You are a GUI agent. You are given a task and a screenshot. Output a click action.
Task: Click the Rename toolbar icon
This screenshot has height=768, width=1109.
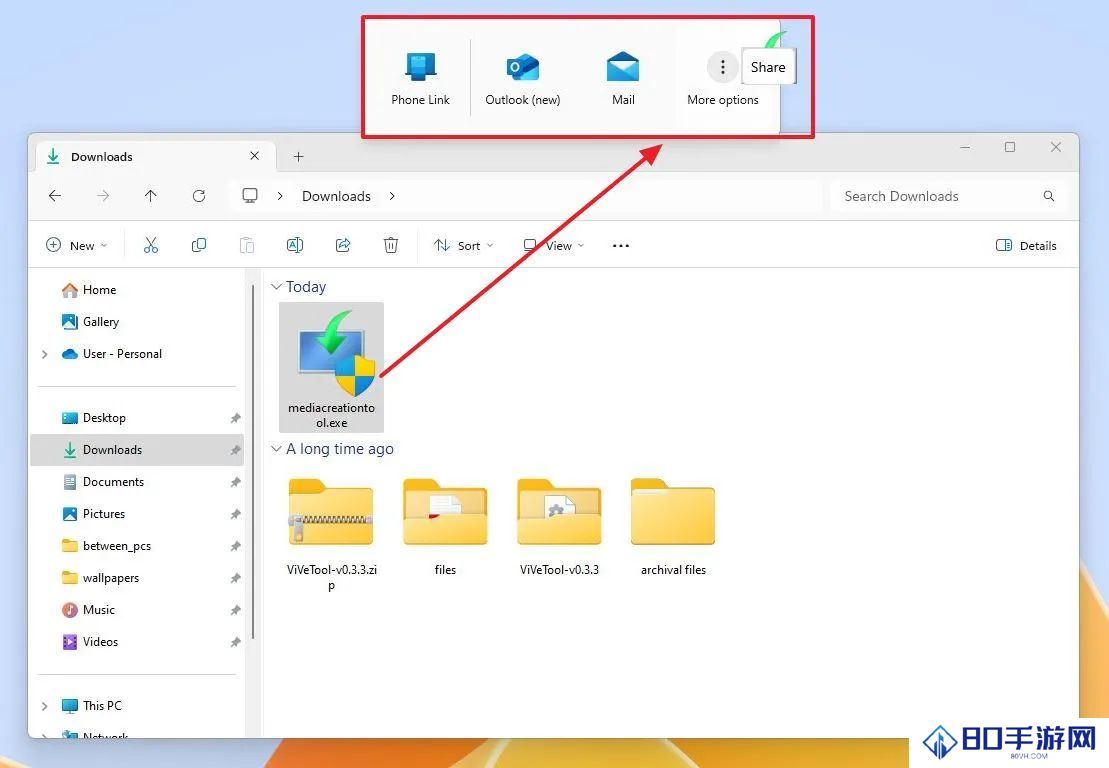295,245
